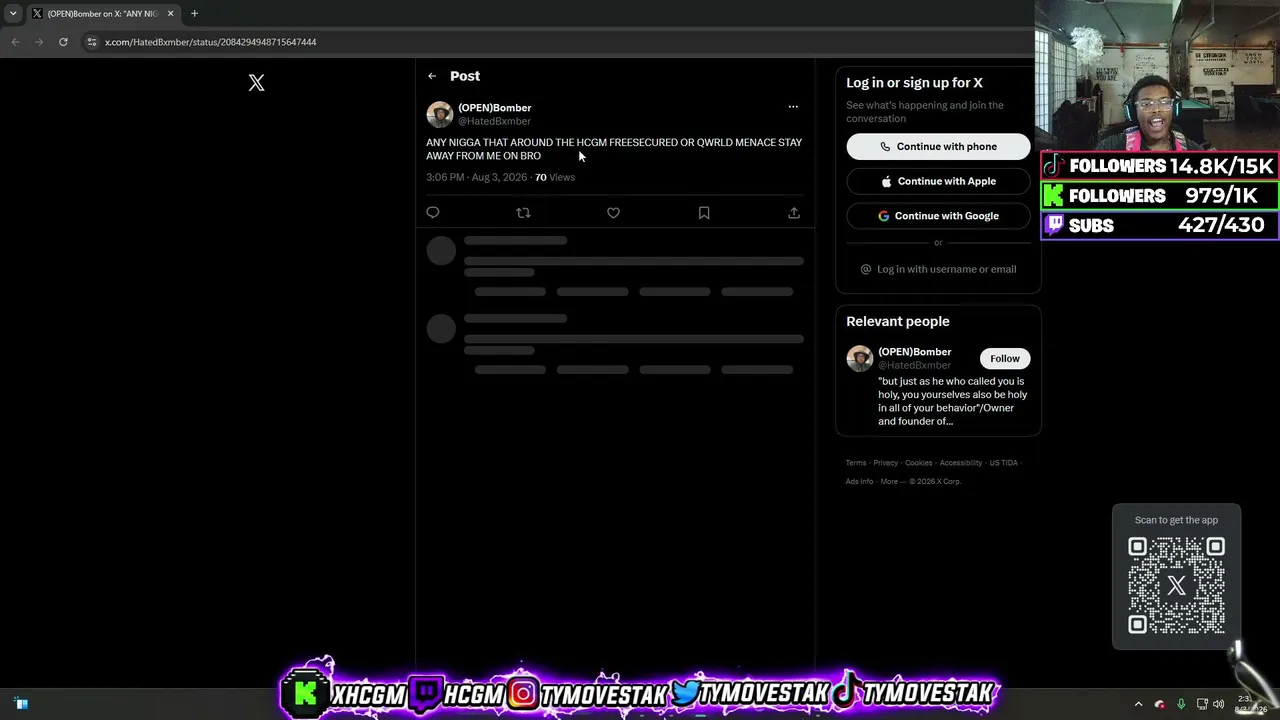Open the Terms footer link
1280x720 pixels.
(856, 463)
